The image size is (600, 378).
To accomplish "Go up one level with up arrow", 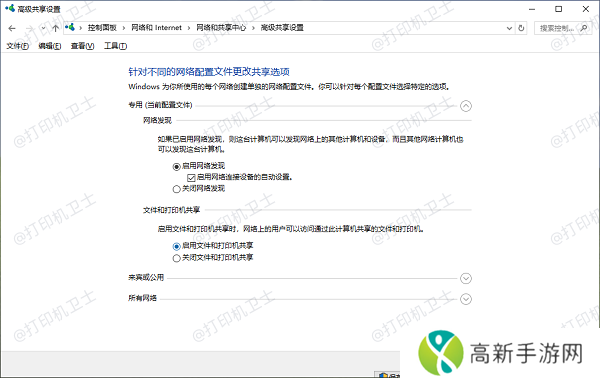I will click(55, 28).
